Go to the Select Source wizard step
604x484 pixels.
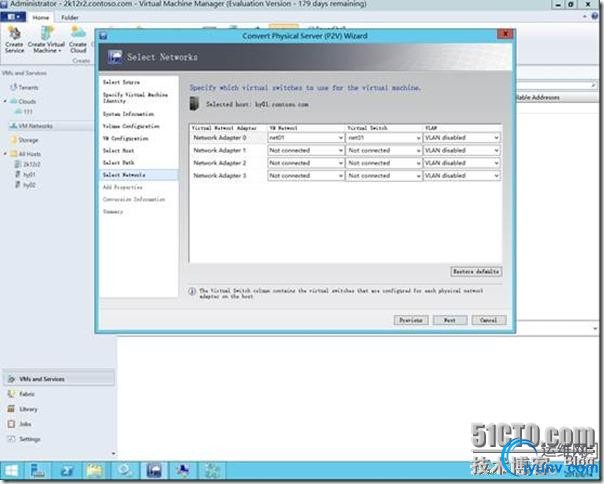(x=121, y=82)
